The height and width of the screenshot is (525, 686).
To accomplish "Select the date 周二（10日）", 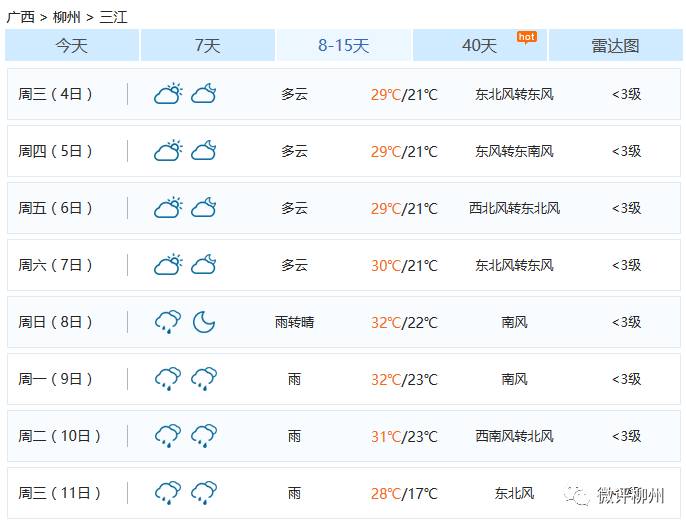I will coord(60,436).
